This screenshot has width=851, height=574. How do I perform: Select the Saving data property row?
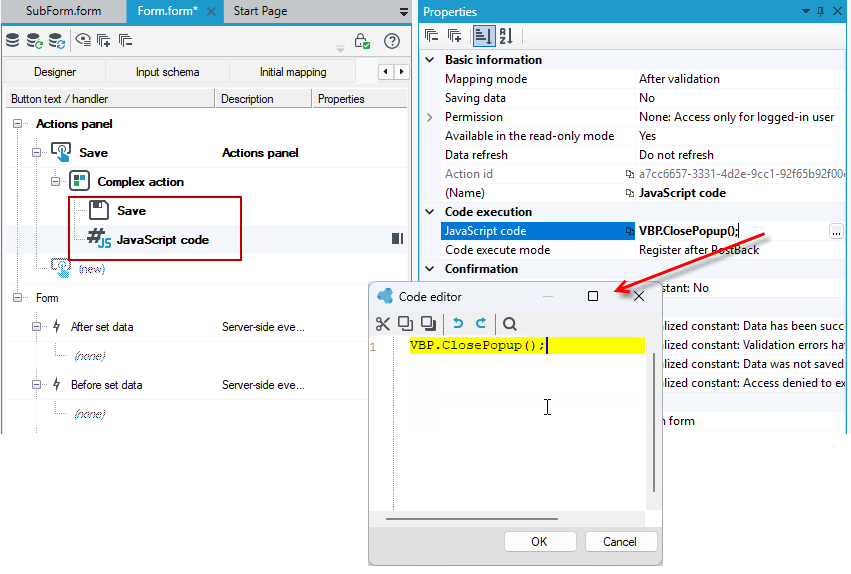(x=643, y=98)
